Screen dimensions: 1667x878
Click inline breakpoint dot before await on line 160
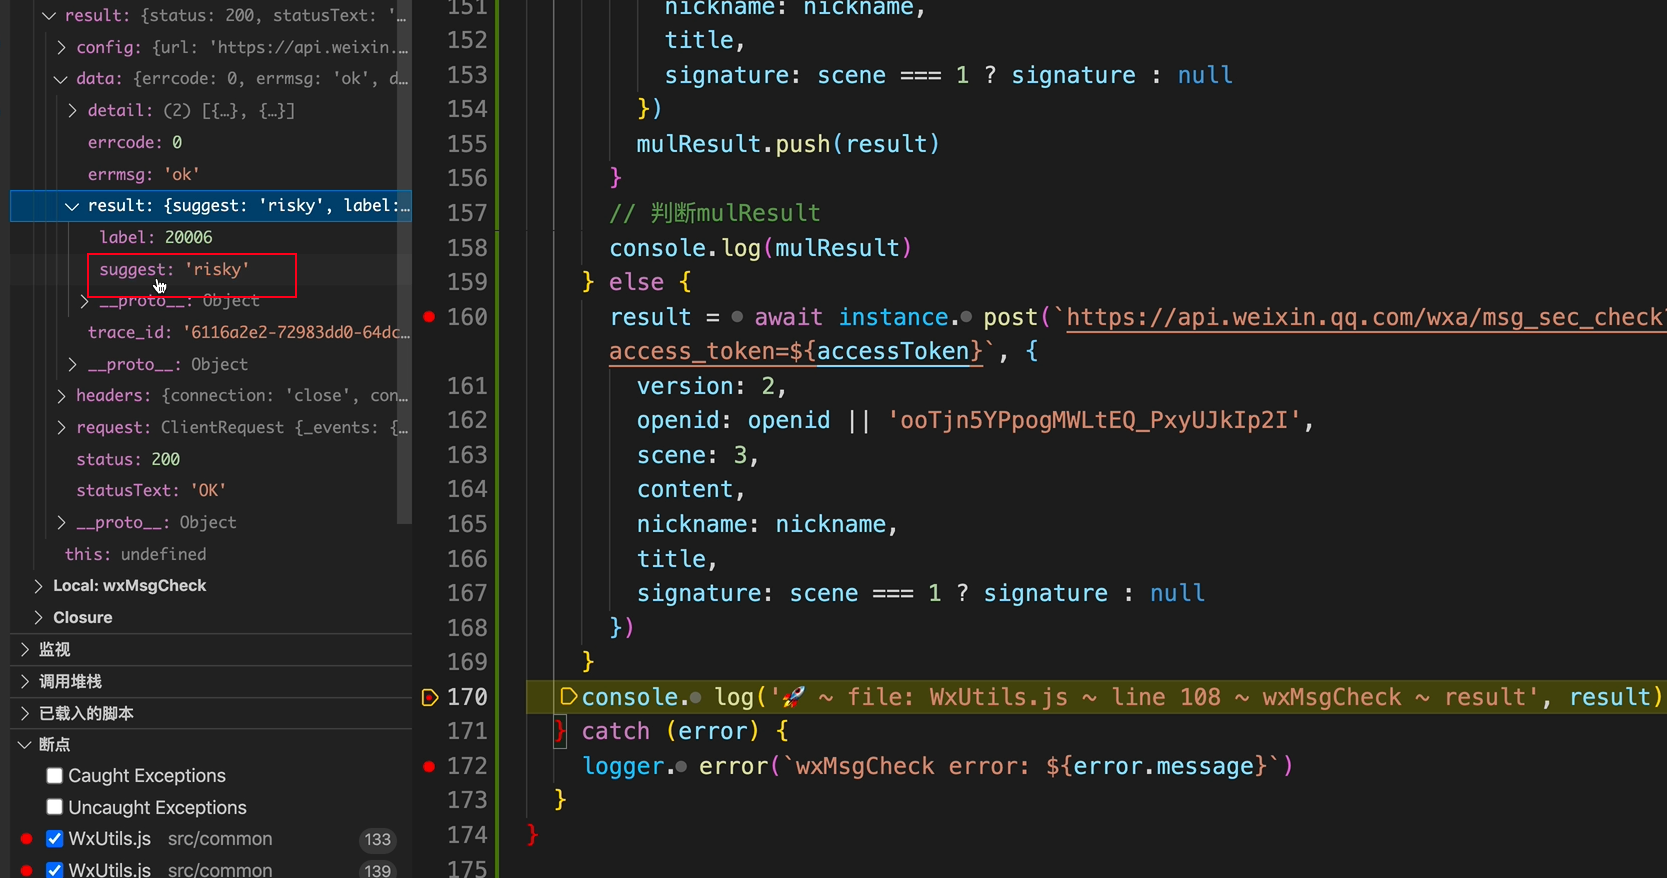click(x=737, y=317)
